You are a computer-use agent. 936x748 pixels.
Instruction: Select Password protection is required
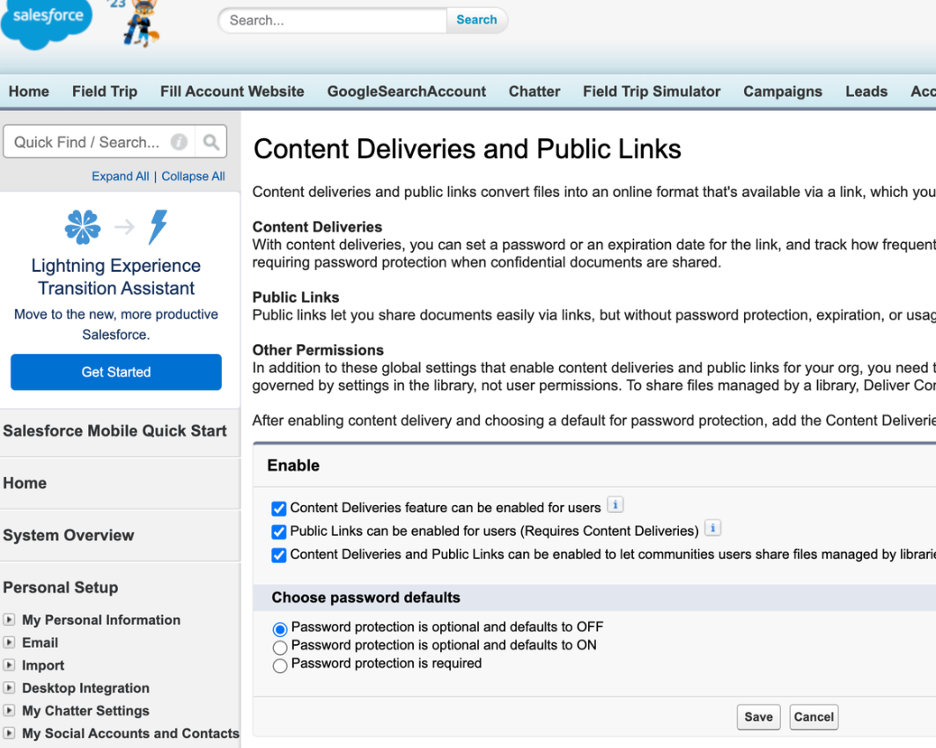280,666
